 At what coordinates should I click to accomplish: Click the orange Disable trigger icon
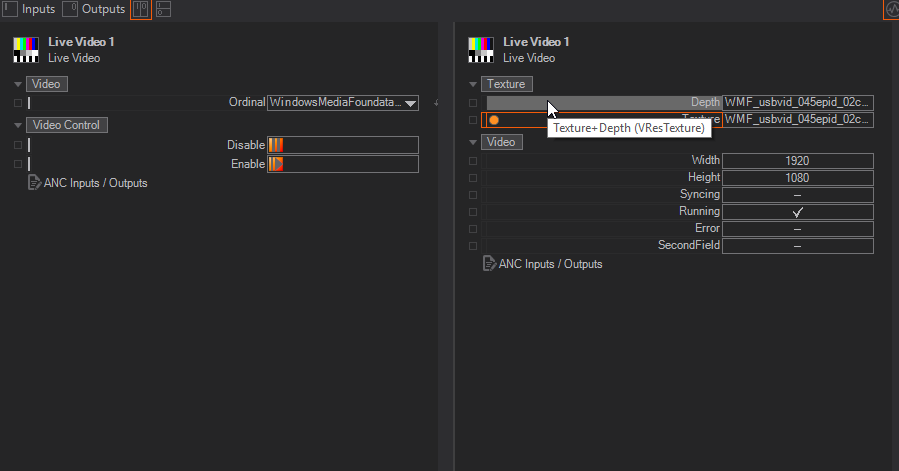pos(276,145)
